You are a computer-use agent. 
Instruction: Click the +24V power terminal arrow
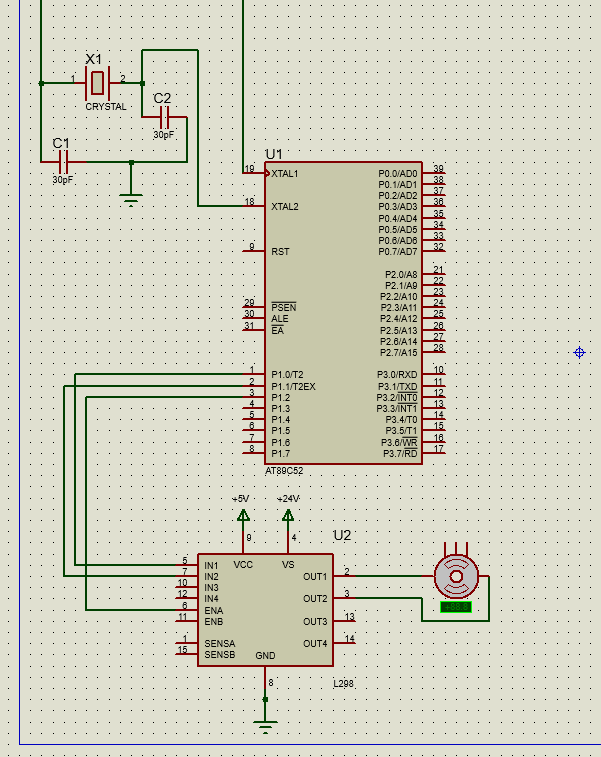[288, 515]
